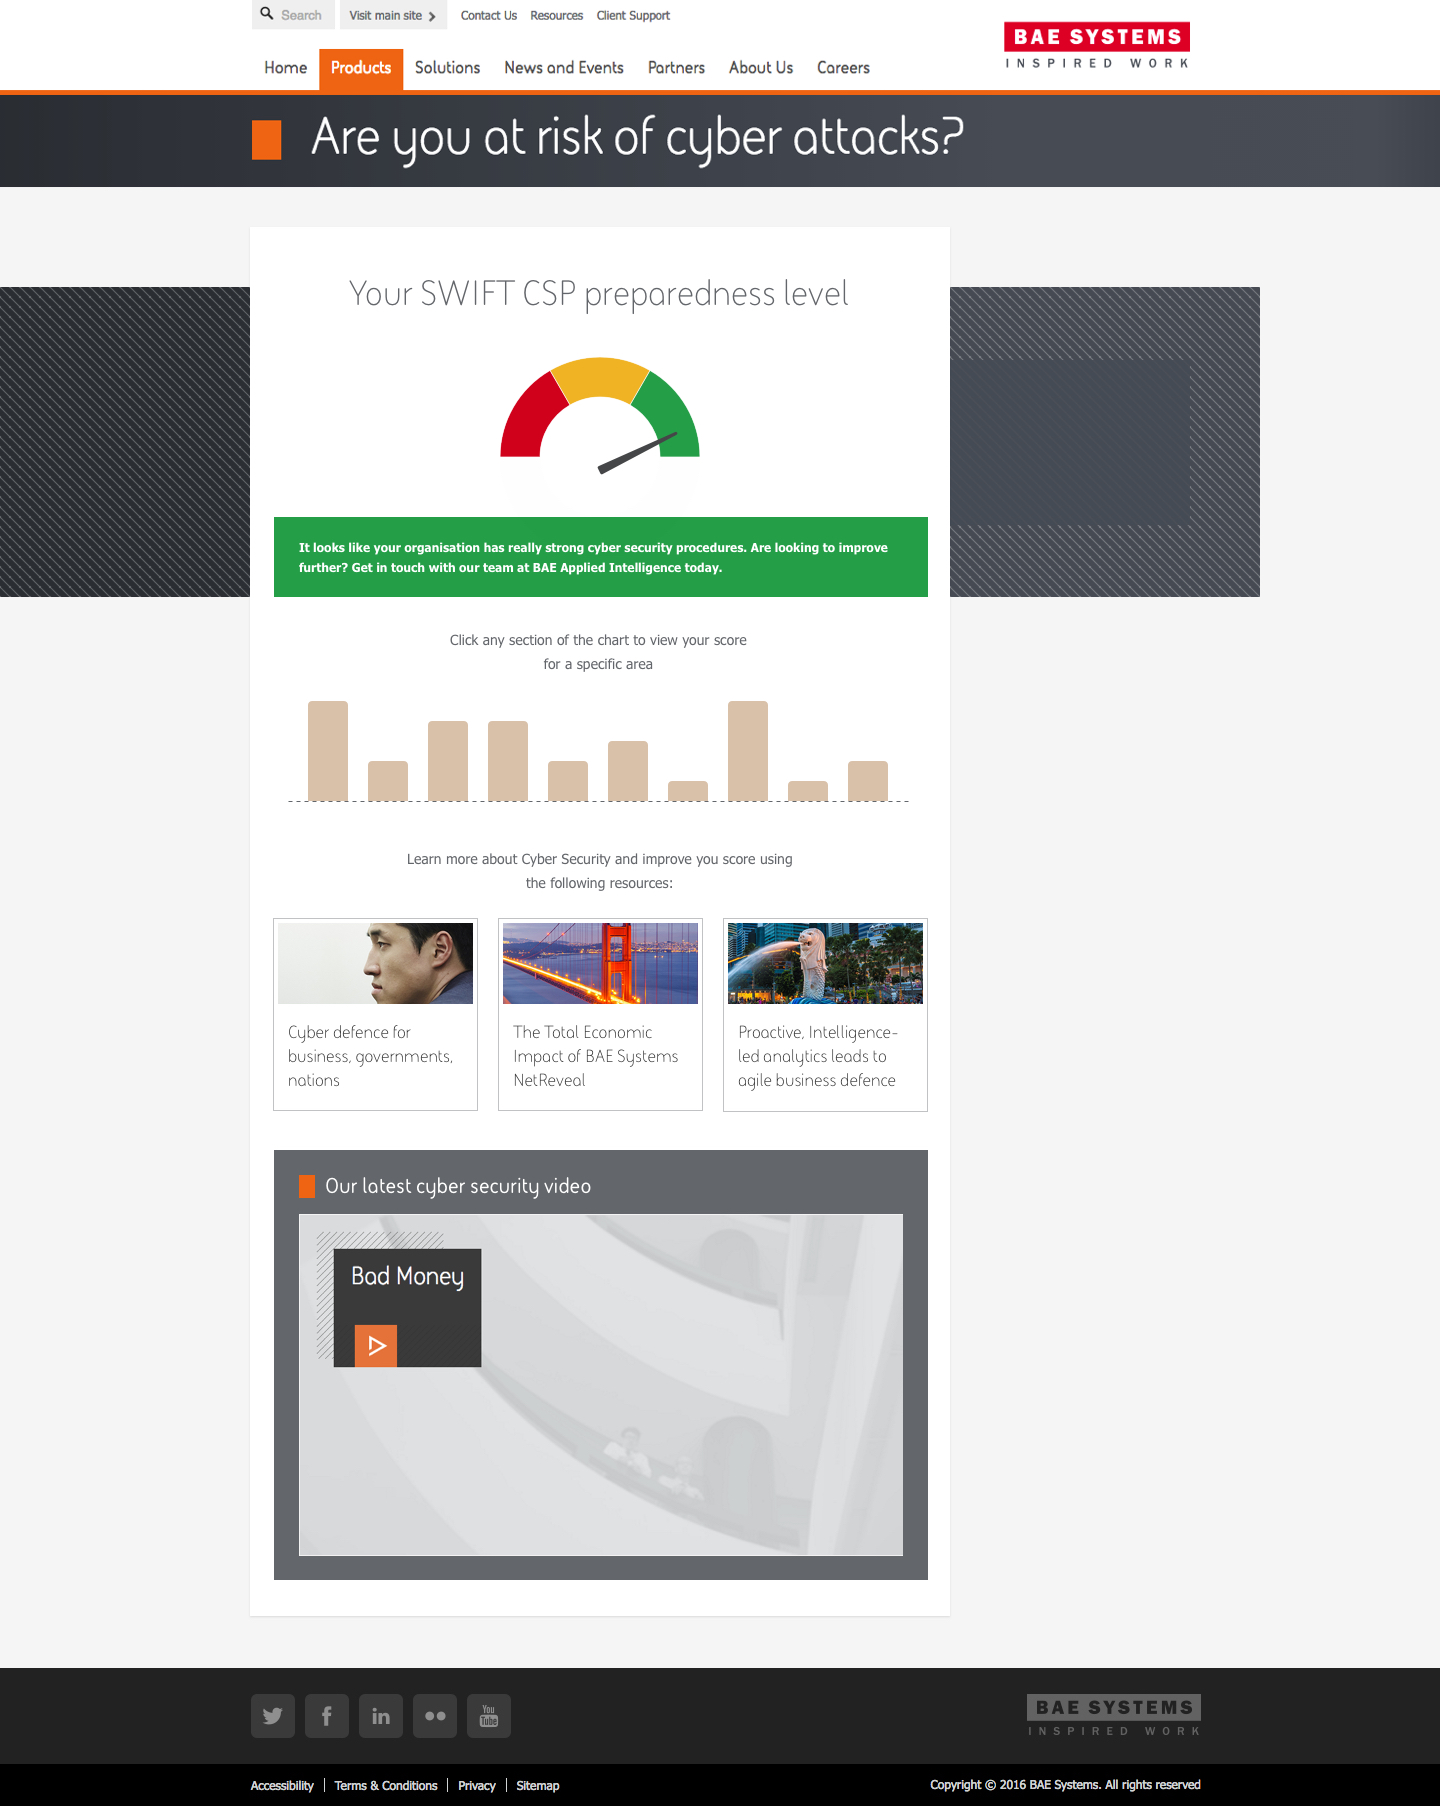The width and height of the screenshot is (1440, 1806).
Task: Go to Home menu item
Action: point(286,68)
